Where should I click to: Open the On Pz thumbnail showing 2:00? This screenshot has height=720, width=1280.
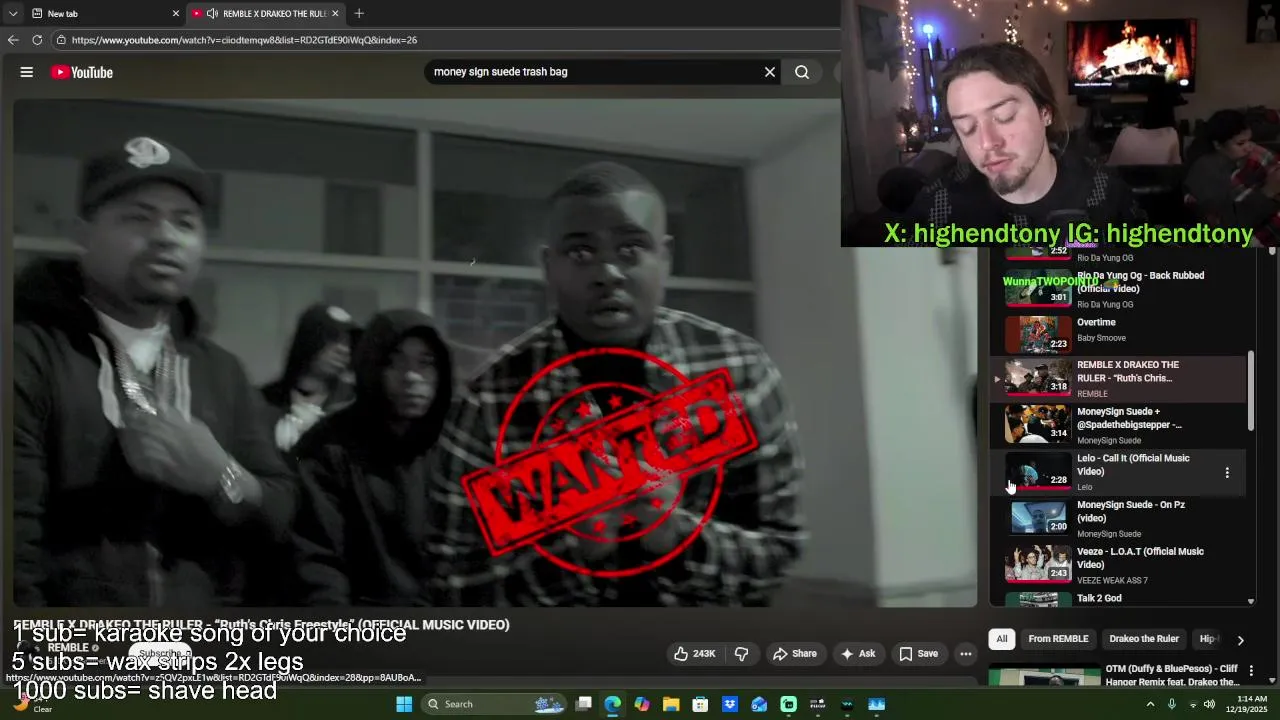pyautogui.click(x=1038, y=517)
